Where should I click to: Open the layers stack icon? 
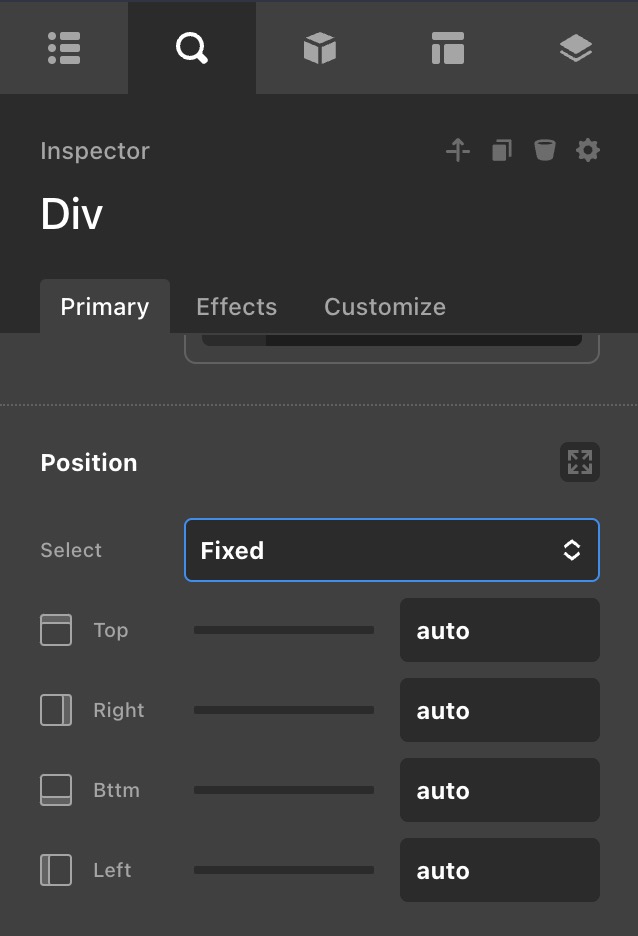tap(575, 48)
